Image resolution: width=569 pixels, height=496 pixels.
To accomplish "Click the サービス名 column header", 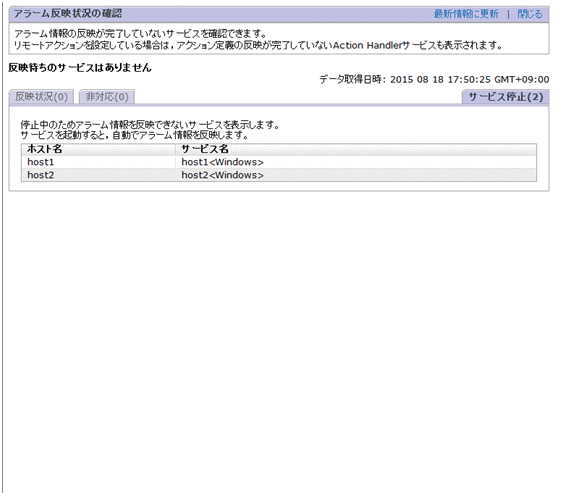I will [356, 149].
